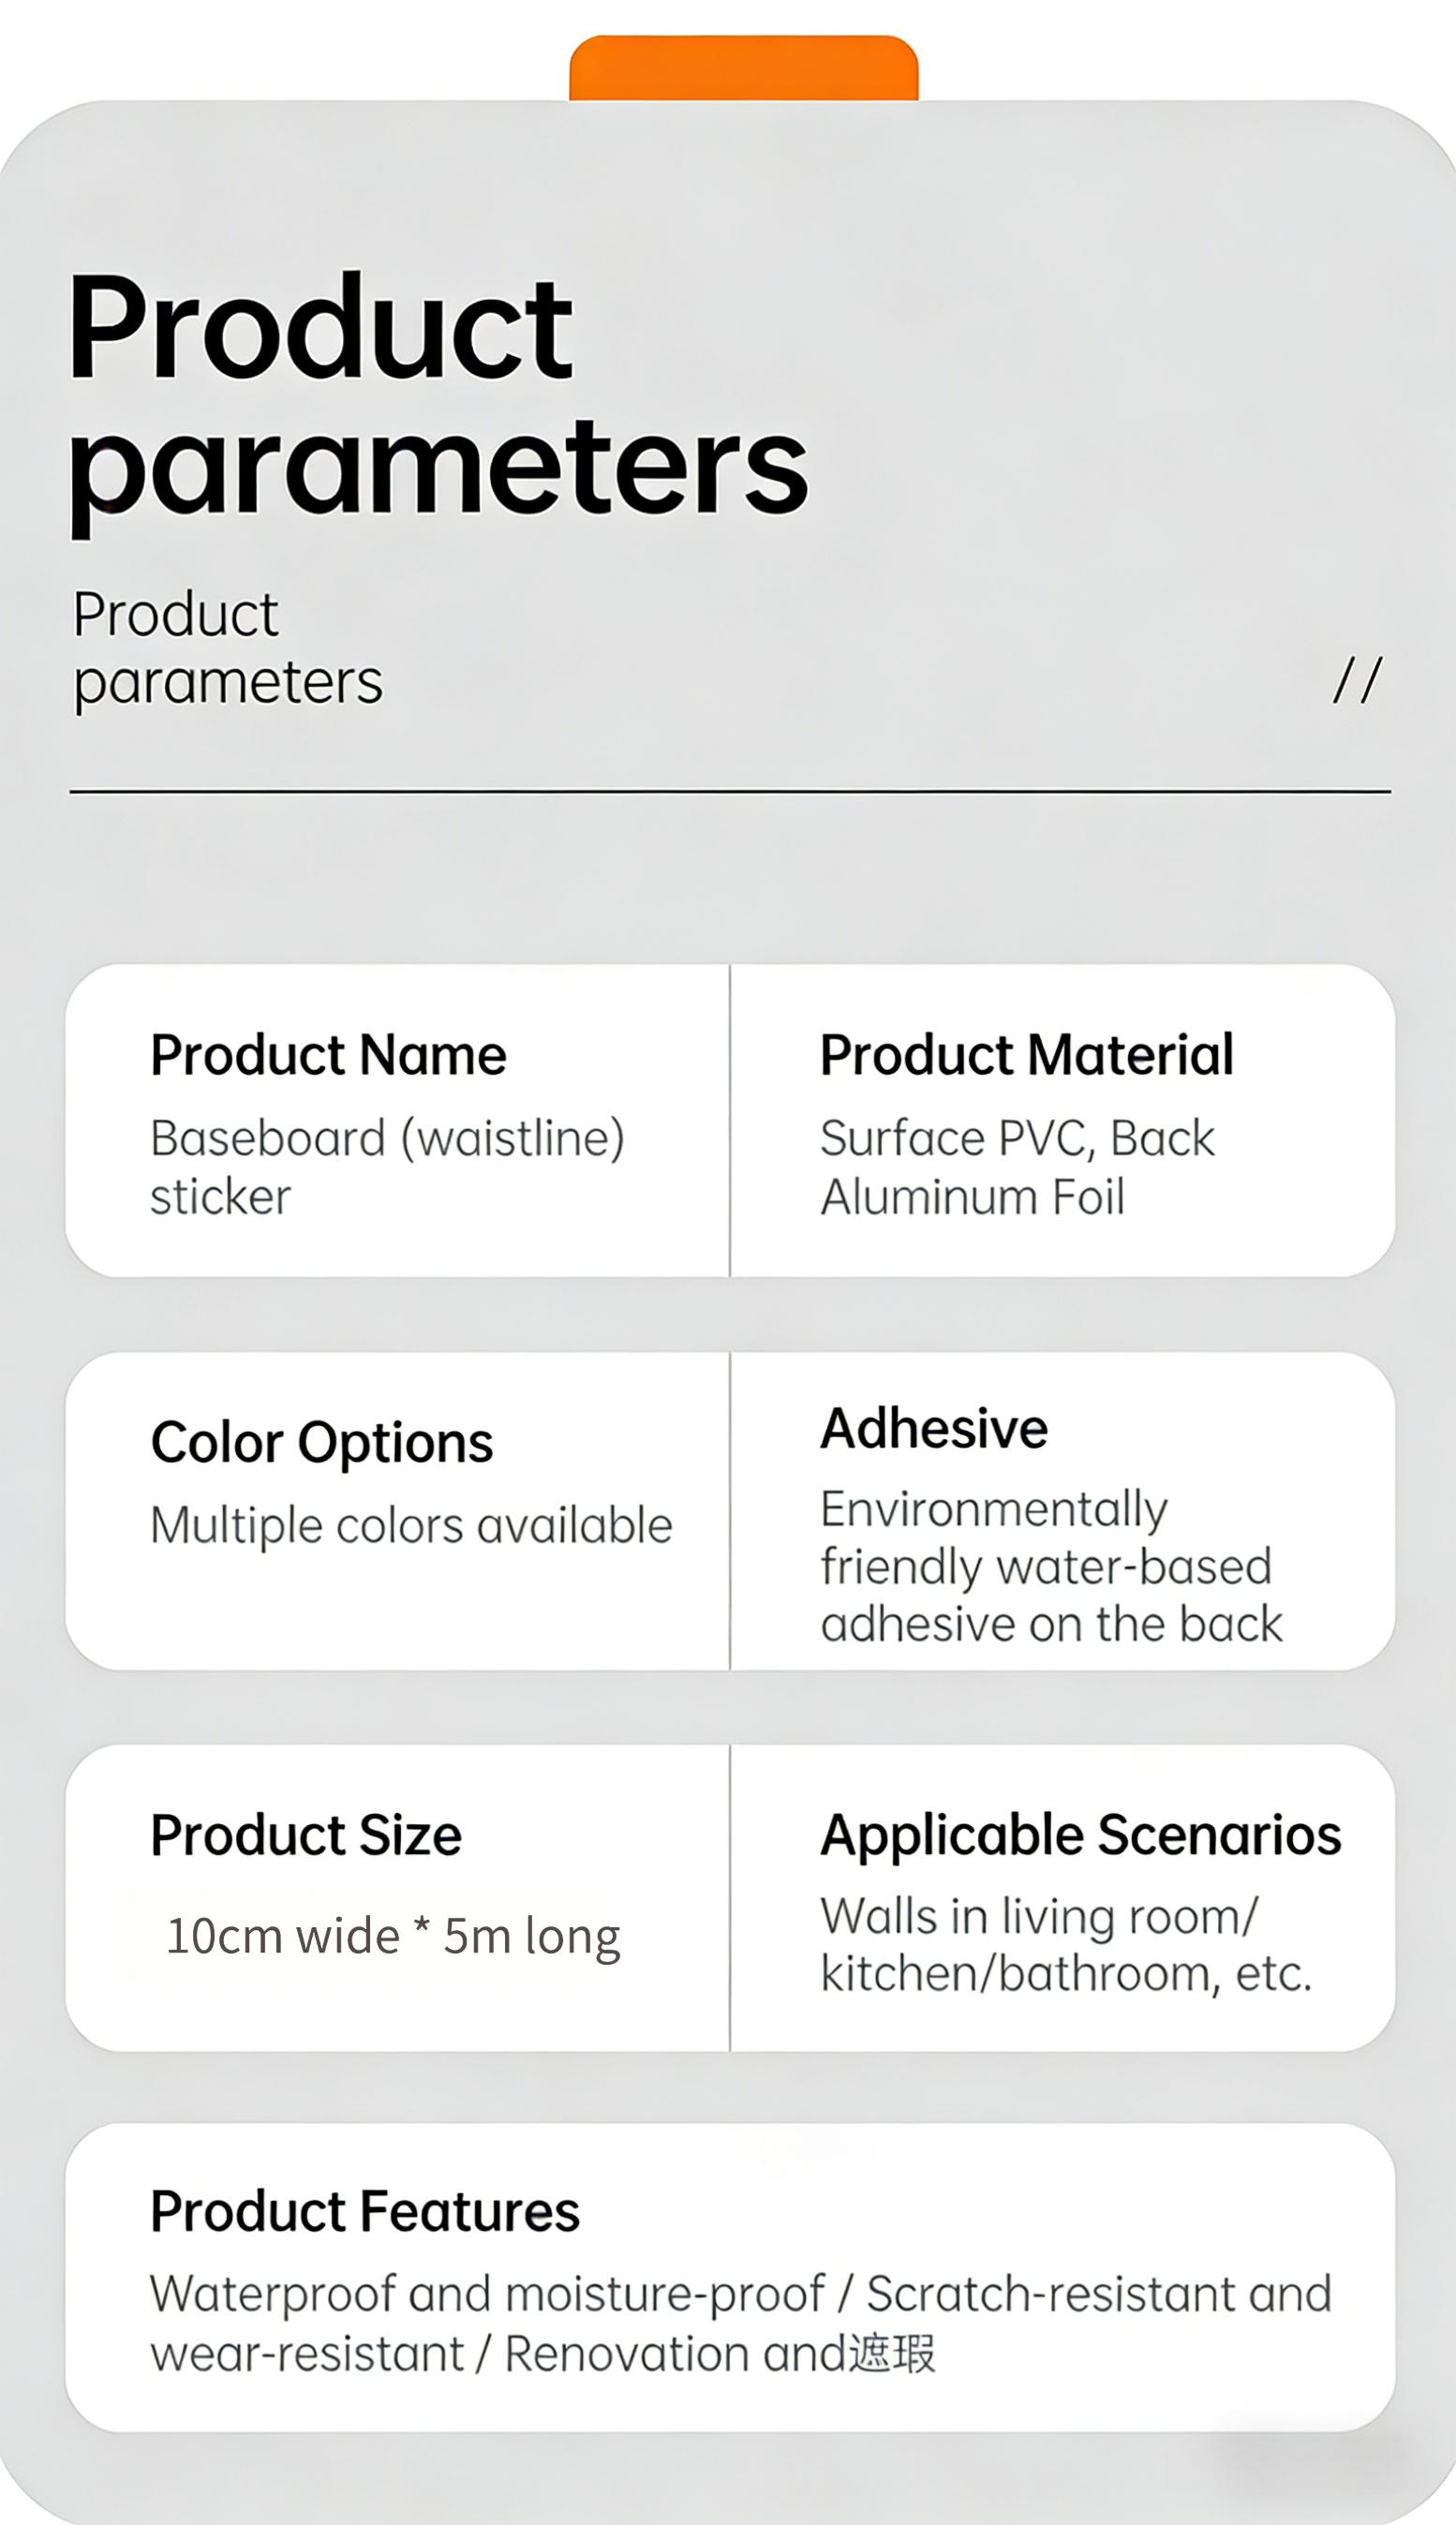Click the small Product parameters subtitle
The image size is (1456, 2525).
(227, 648)
